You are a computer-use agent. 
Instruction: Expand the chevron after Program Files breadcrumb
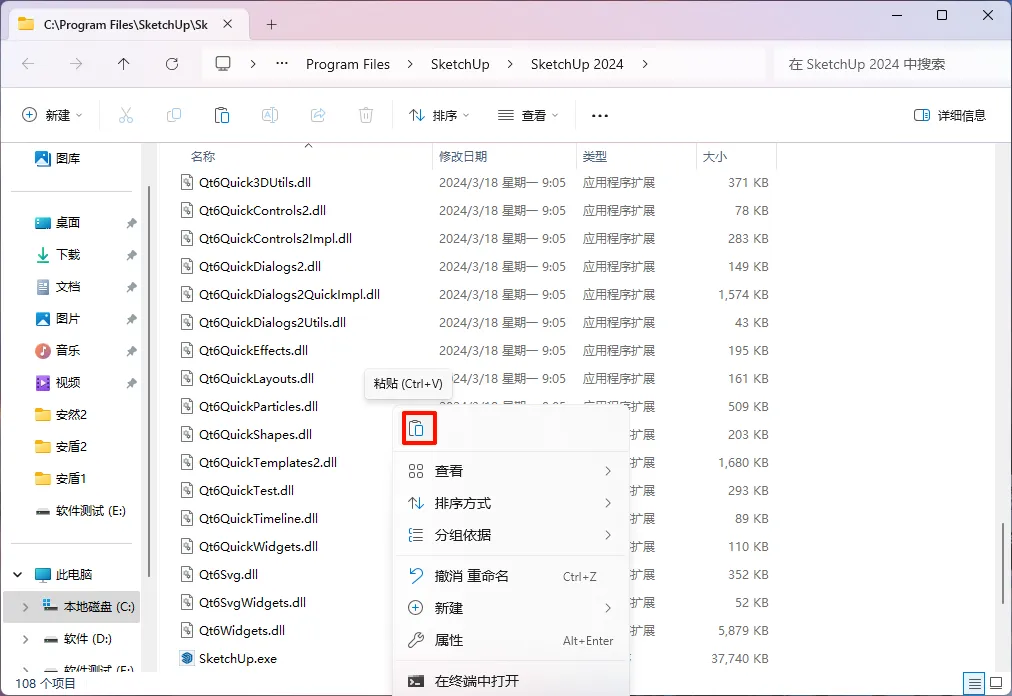(410, 64)
